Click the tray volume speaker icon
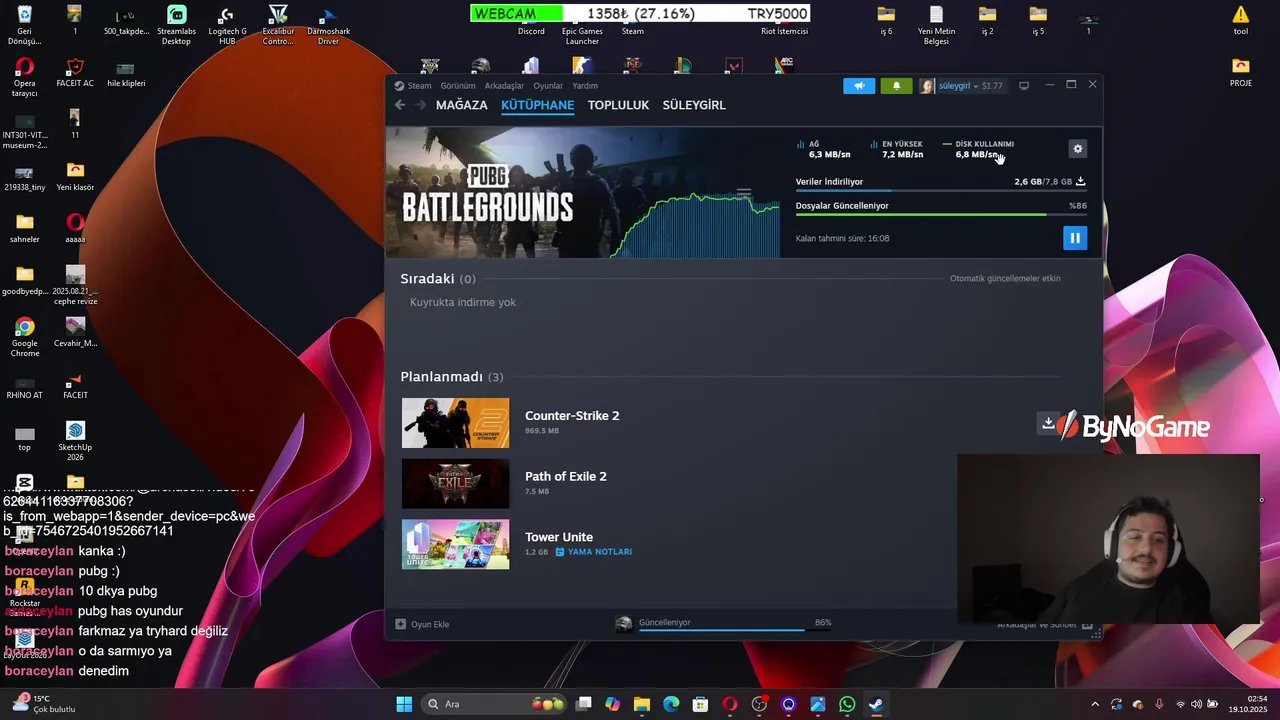This screenshot has height=720, width=1280. [x=1196, y=704]
